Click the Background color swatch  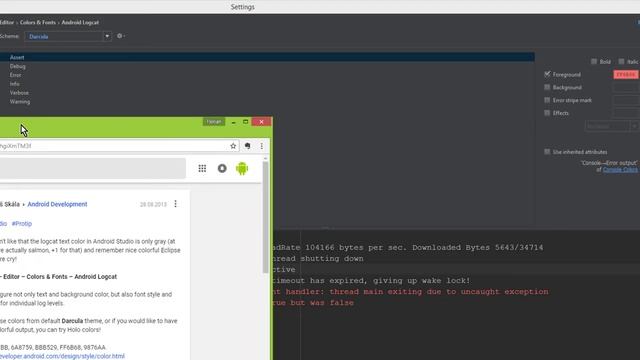pyautogui.click(x=626, y=87)
